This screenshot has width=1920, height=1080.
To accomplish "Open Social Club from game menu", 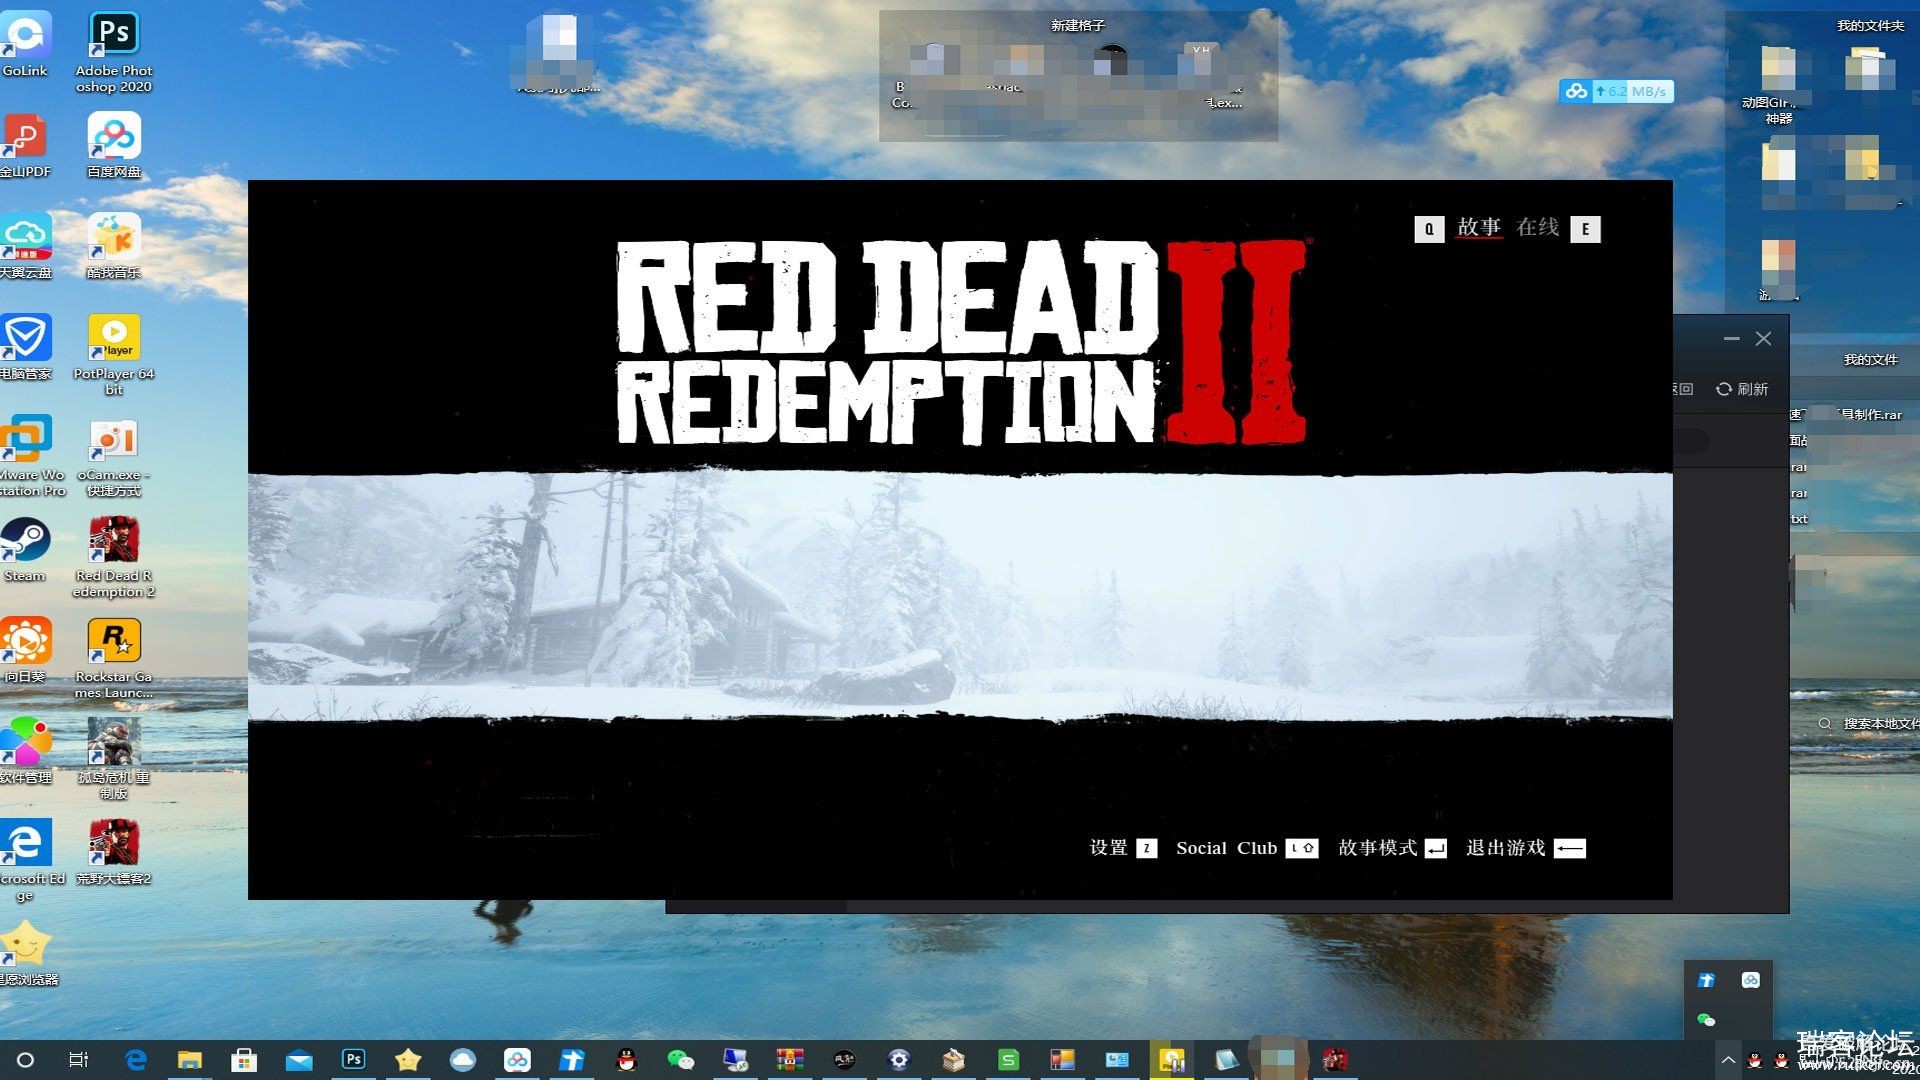I will [x=1227, y=848].
